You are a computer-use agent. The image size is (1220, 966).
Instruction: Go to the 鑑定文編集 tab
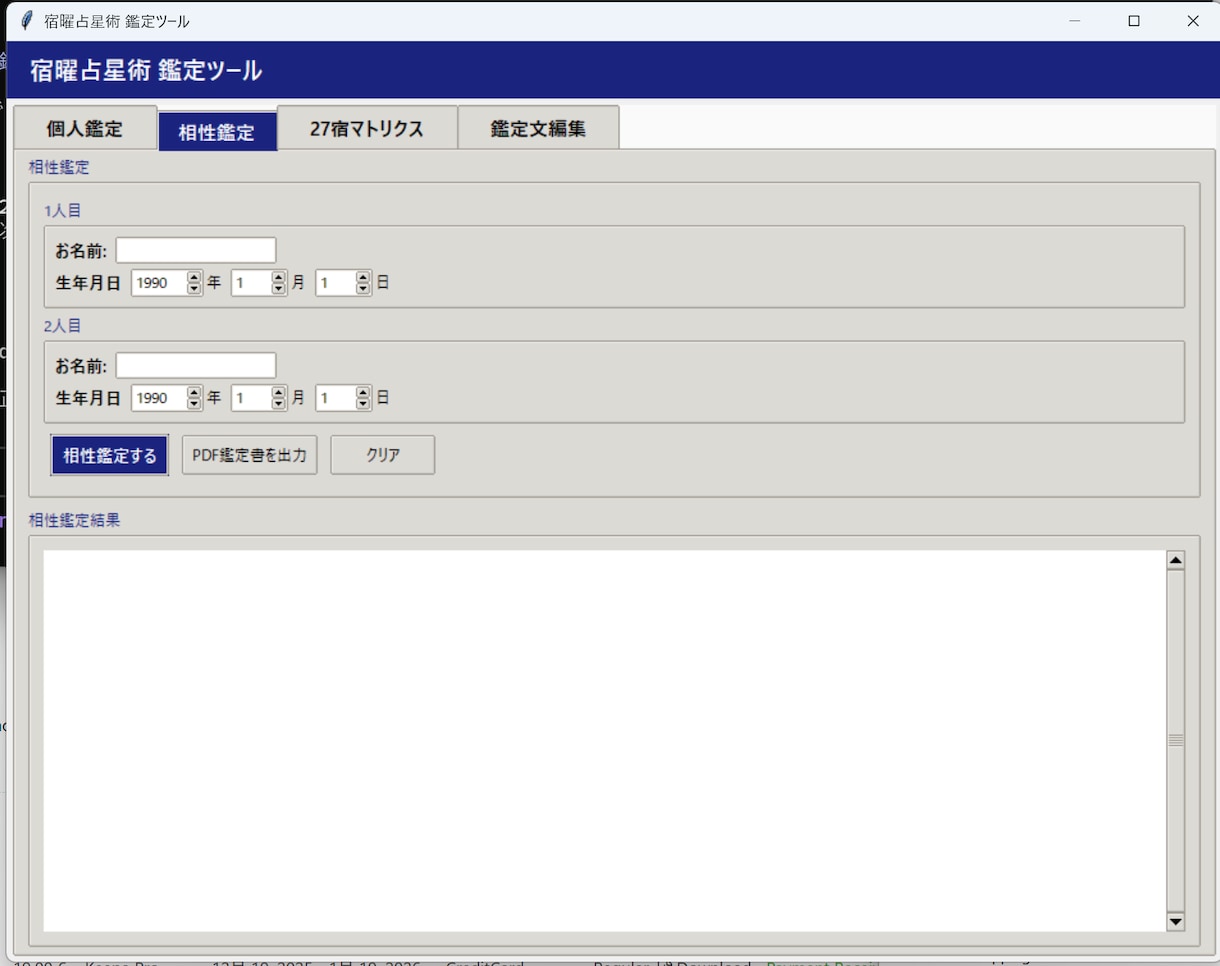point(538,129)
